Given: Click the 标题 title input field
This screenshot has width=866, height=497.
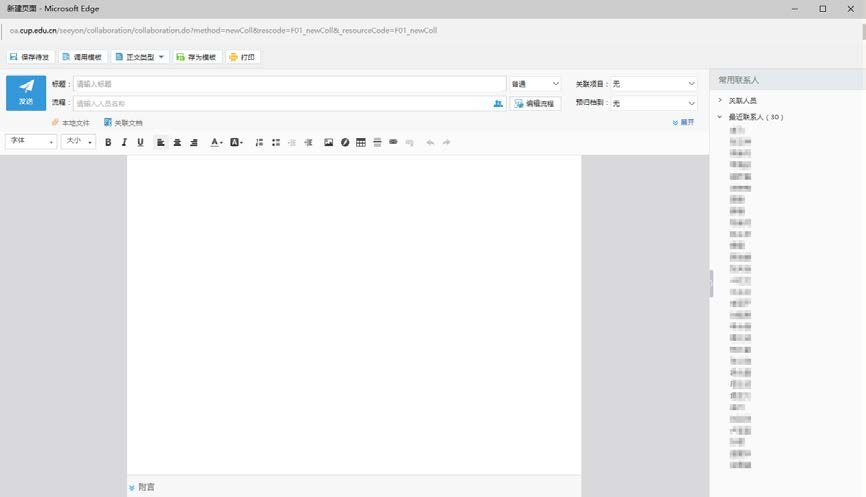Looking at the screenshot, I should tap(289, 84).
